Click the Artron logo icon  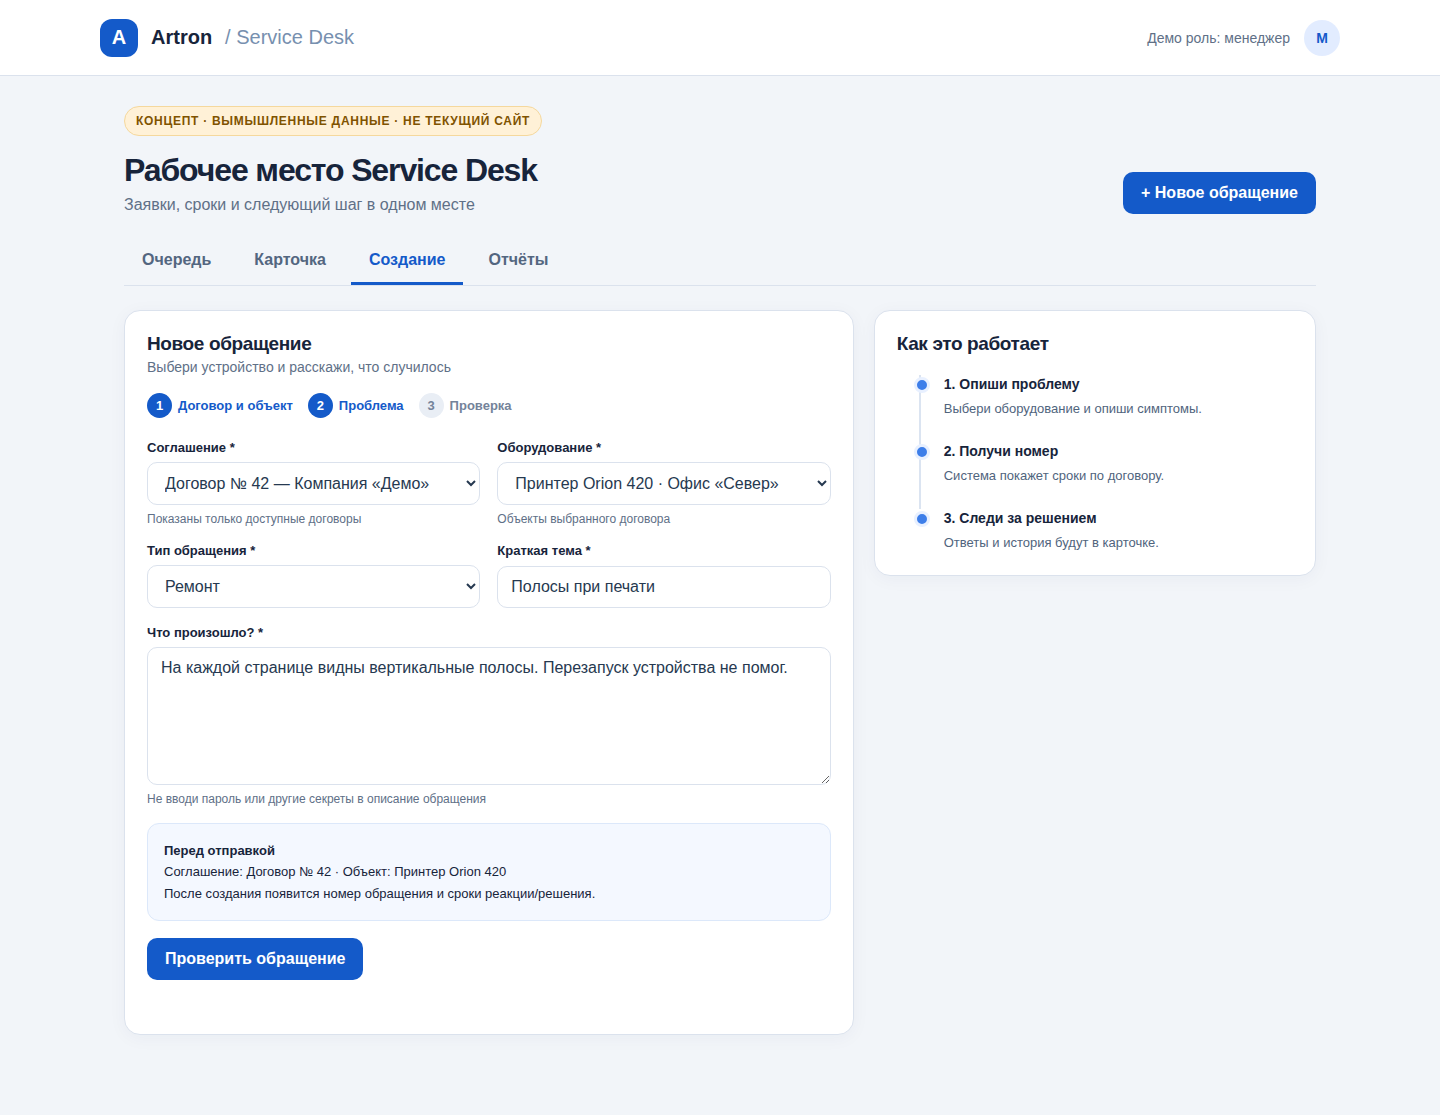click(119, 38)
